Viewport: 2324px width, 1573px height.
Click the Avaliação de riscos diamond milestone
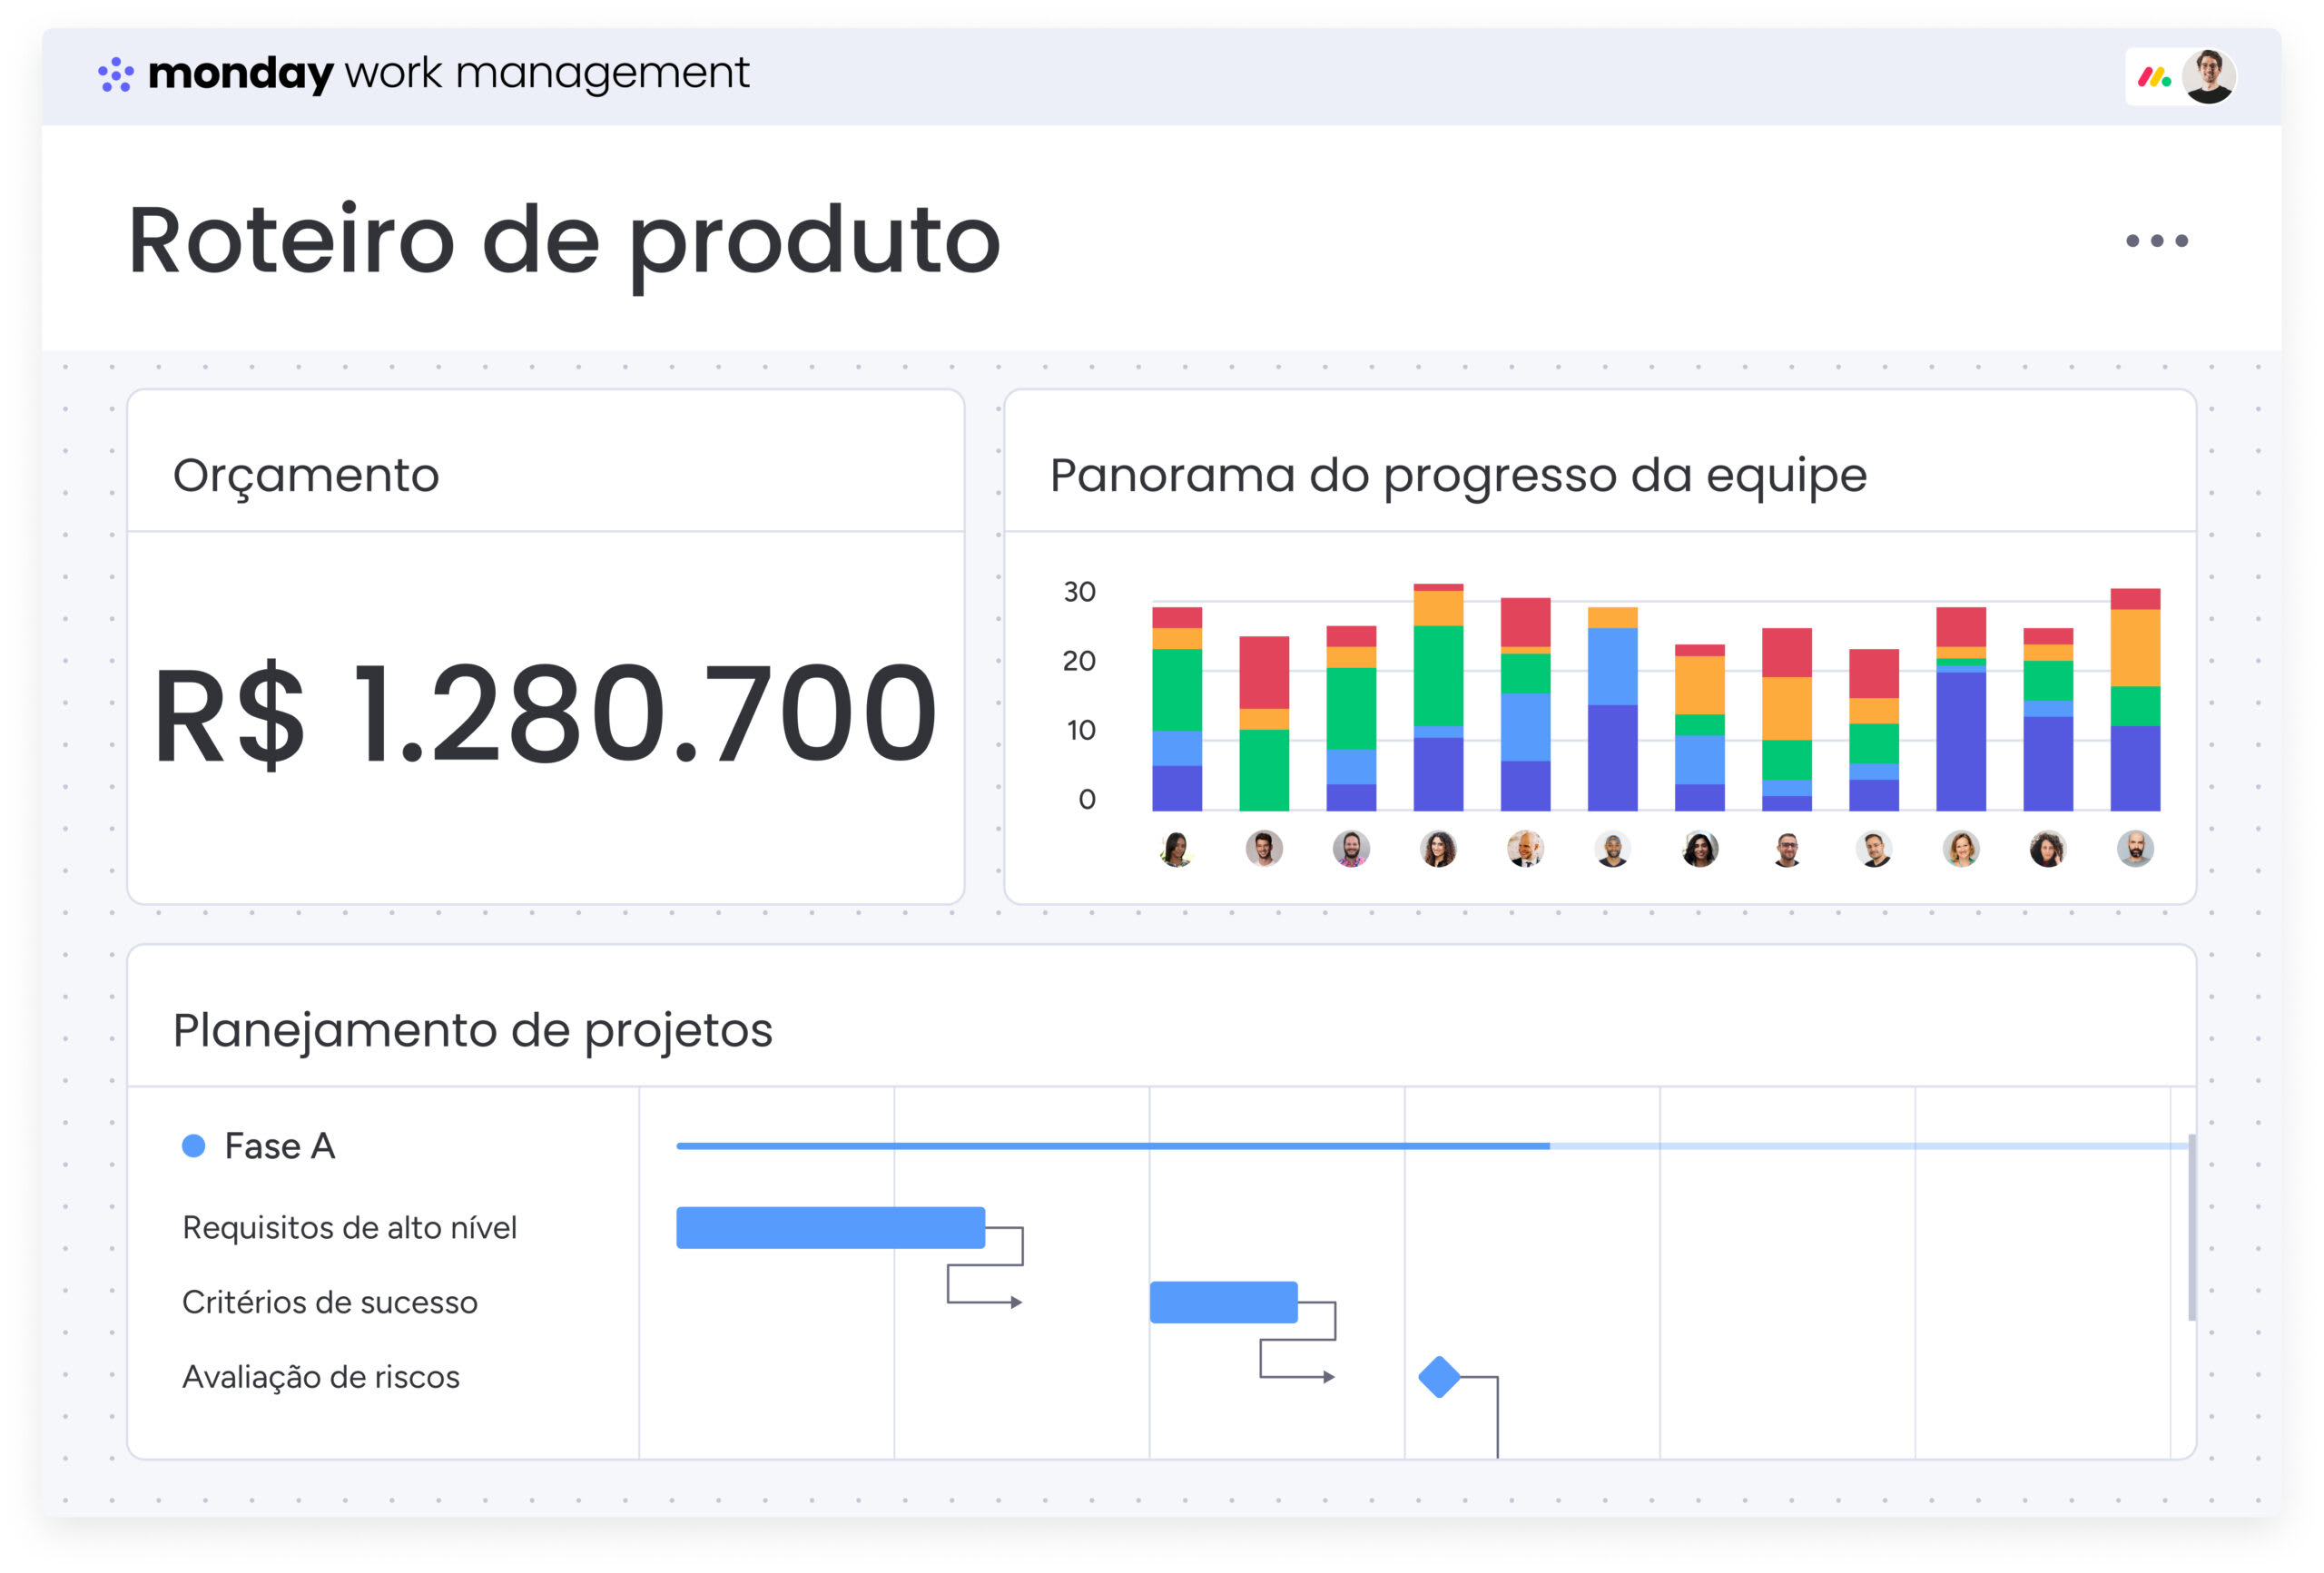pyautogui.click(x=1440, y=1377)
